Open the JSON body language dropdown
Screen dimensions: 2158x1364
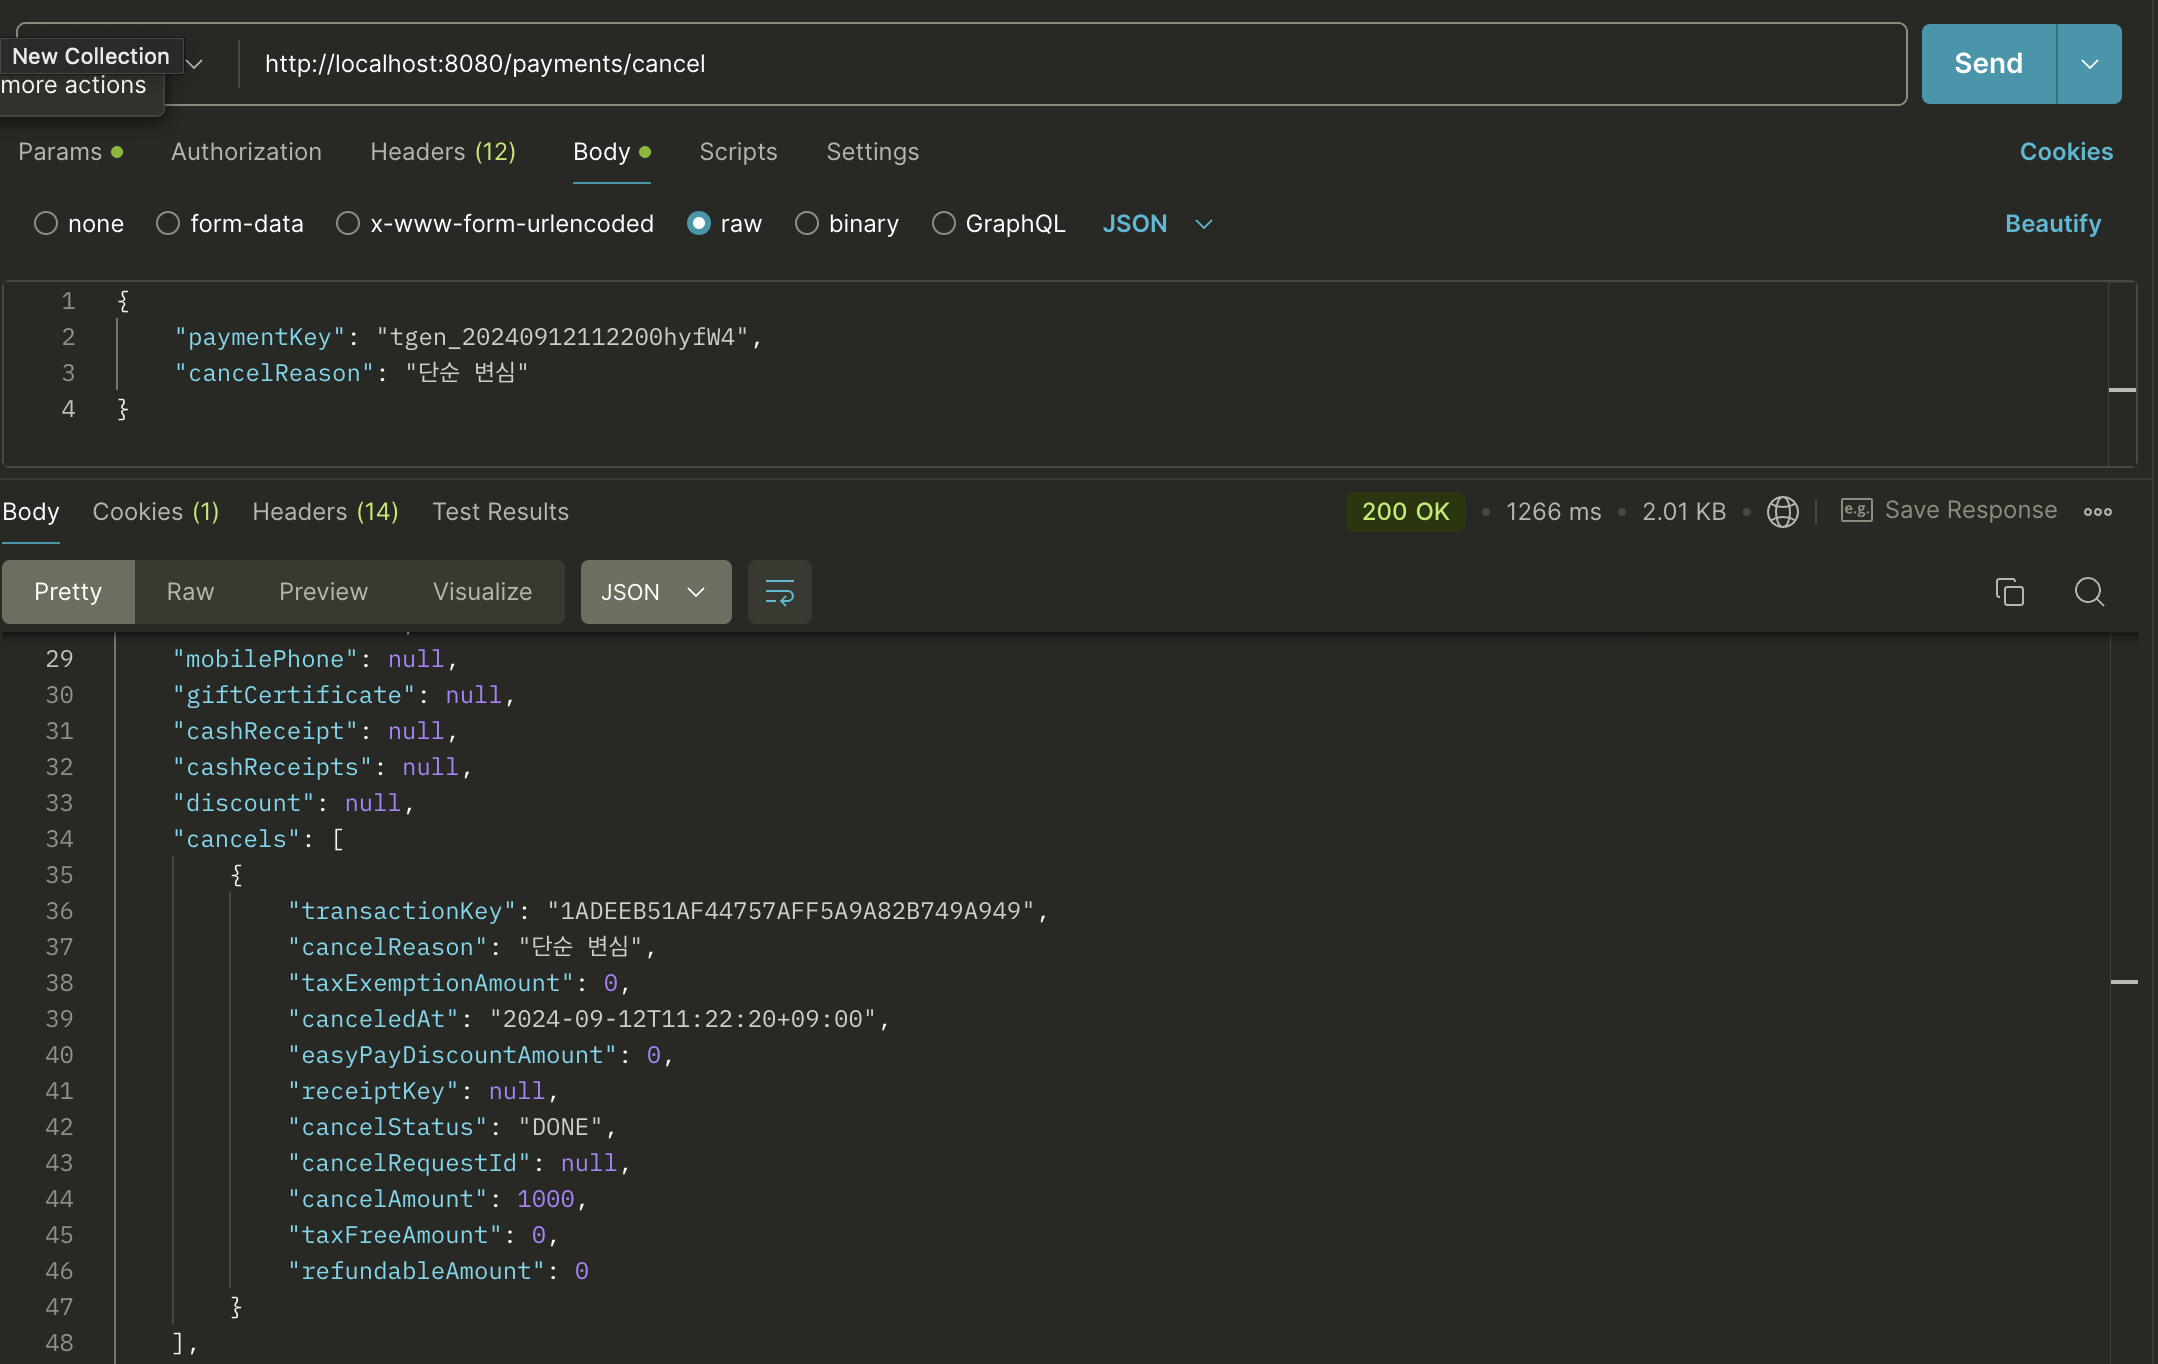[x=1157, y=224]
